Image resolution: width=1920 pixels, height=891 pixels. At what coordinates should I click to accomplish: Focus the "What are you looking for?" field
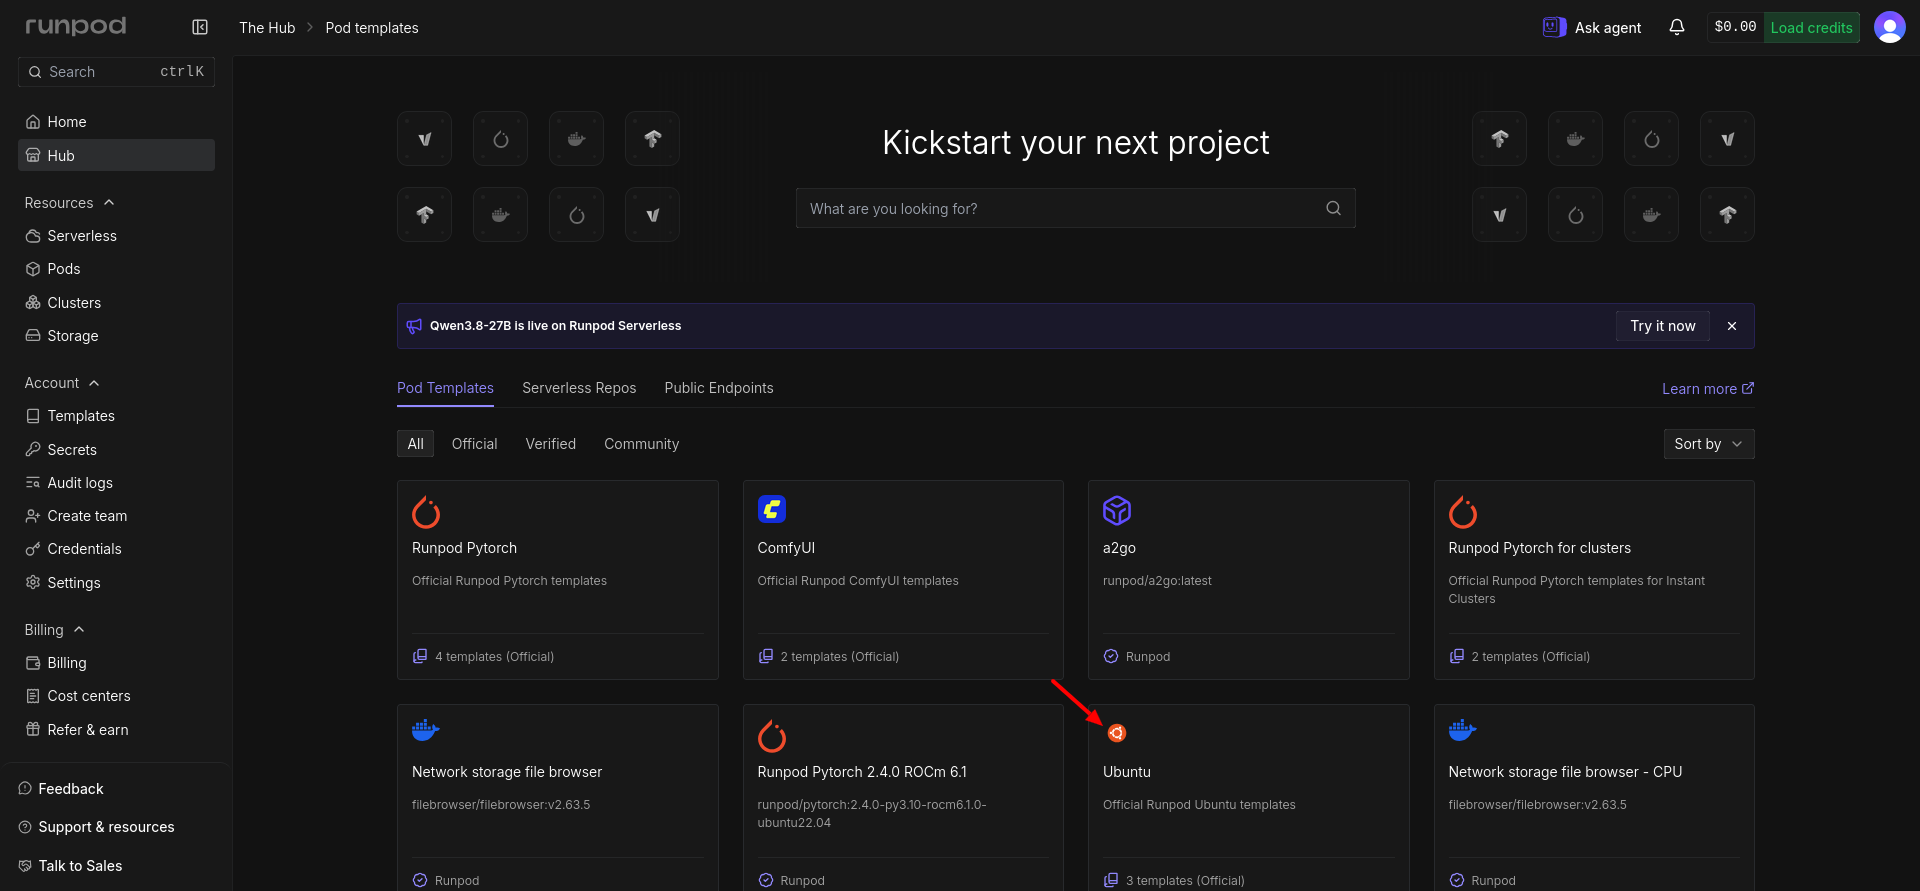1076,208
